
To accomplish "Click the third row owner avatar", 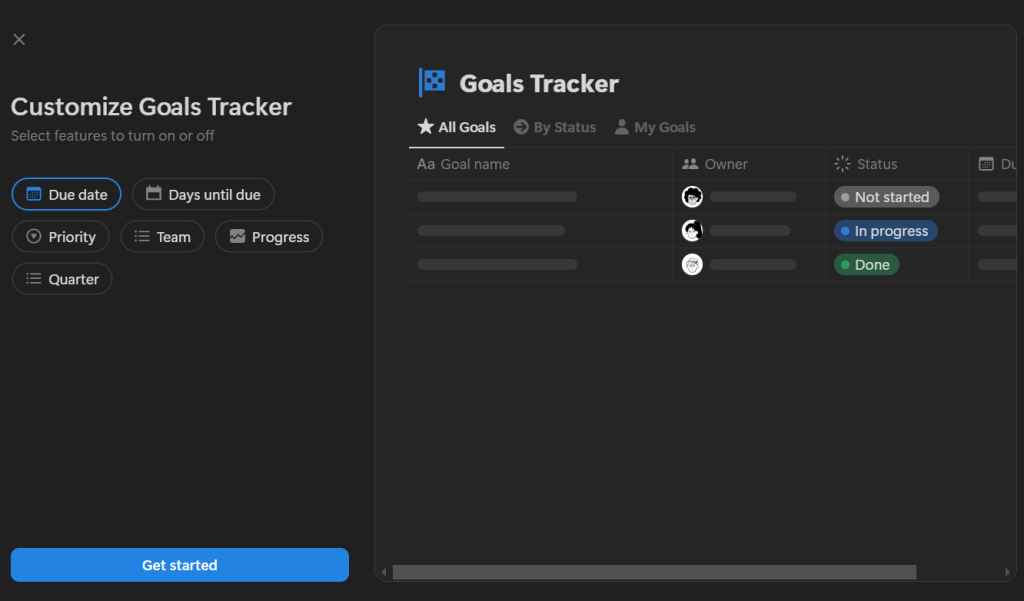I will (692, 265).
